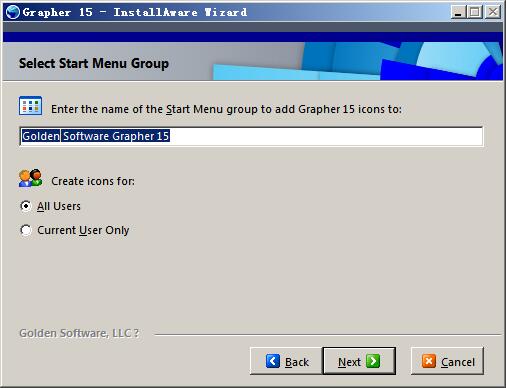Screen dimensions: 506x388
Task: Click the green right-arrow icon on Next
Action: pyautogui.click(x=373, y=361)
